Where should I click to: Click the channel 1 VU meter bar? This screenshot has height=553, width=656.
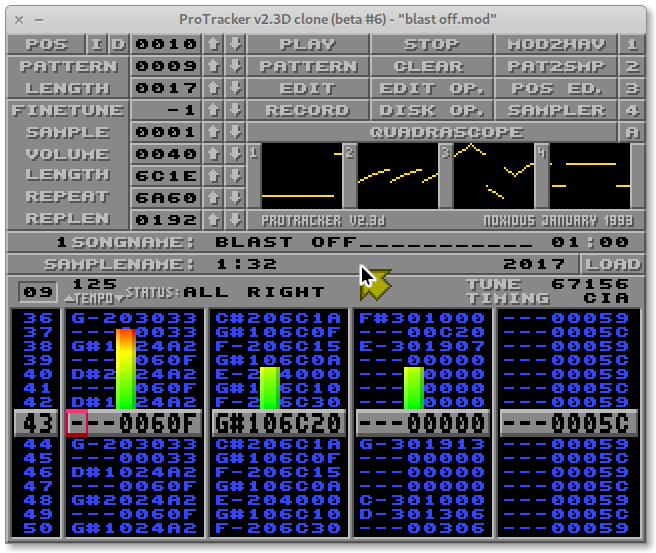coord(125,368)
